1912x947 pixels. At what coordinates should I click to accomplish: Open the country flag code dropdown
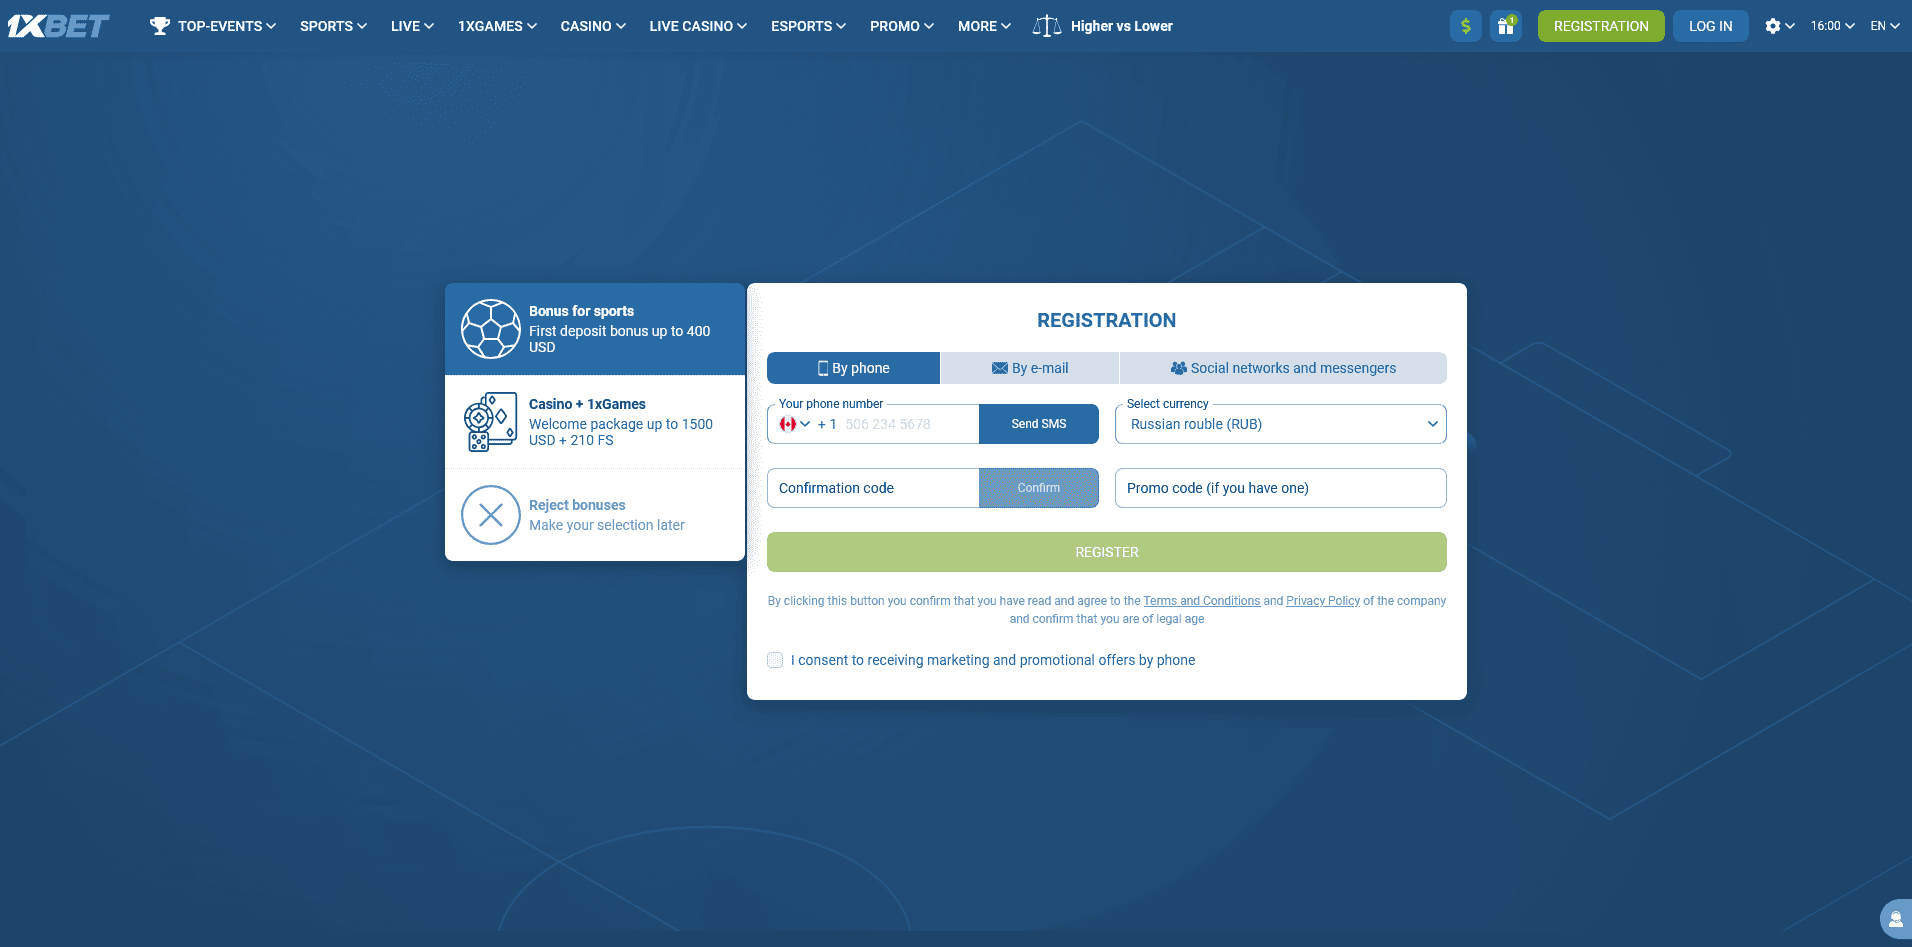click(794, 424)
